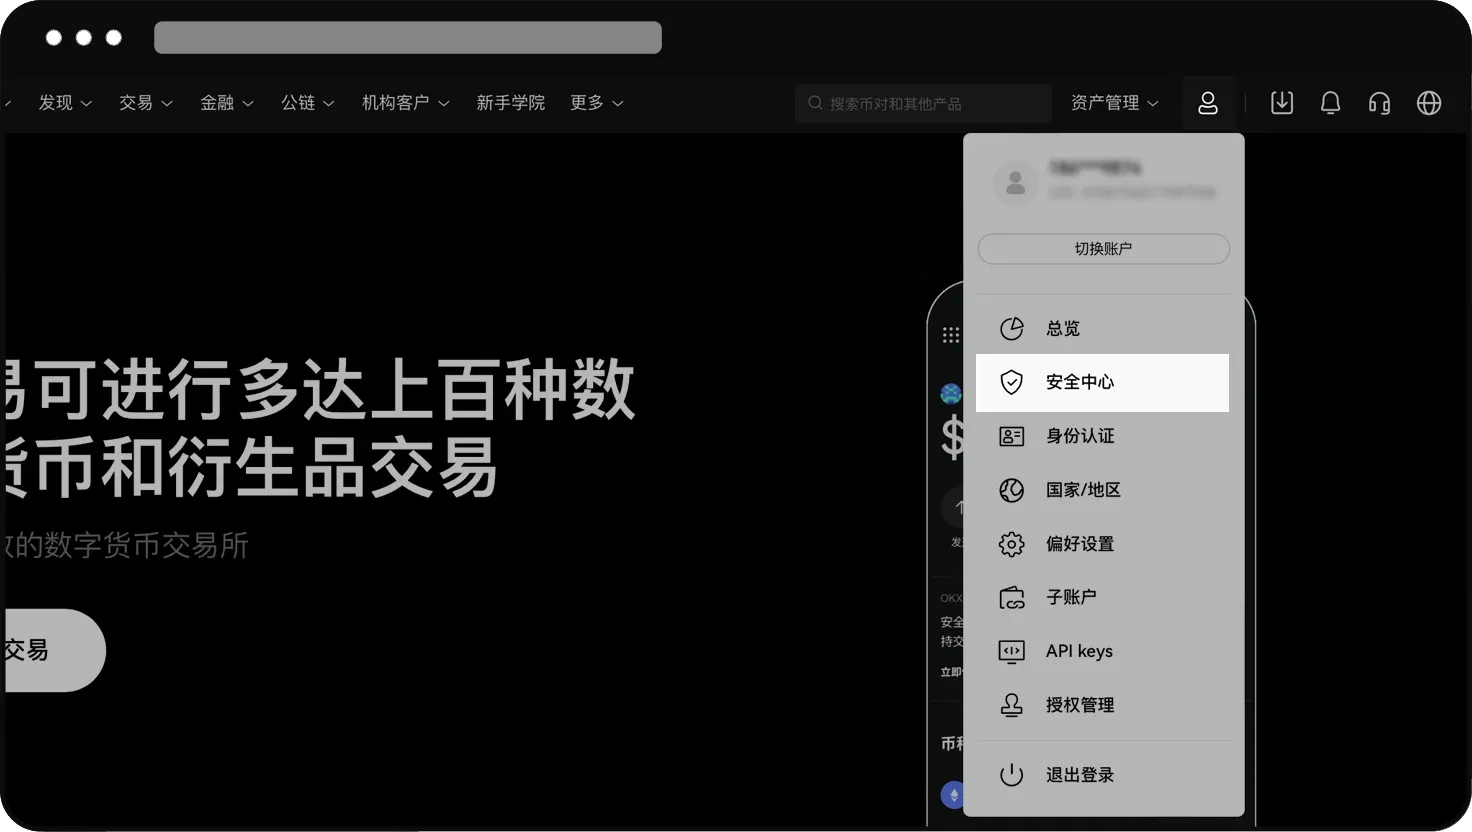The width and height of the screenshot is (1472, 832).
Task: Click the user profile icon in the navbar
Action: [x=1208, y=103]
